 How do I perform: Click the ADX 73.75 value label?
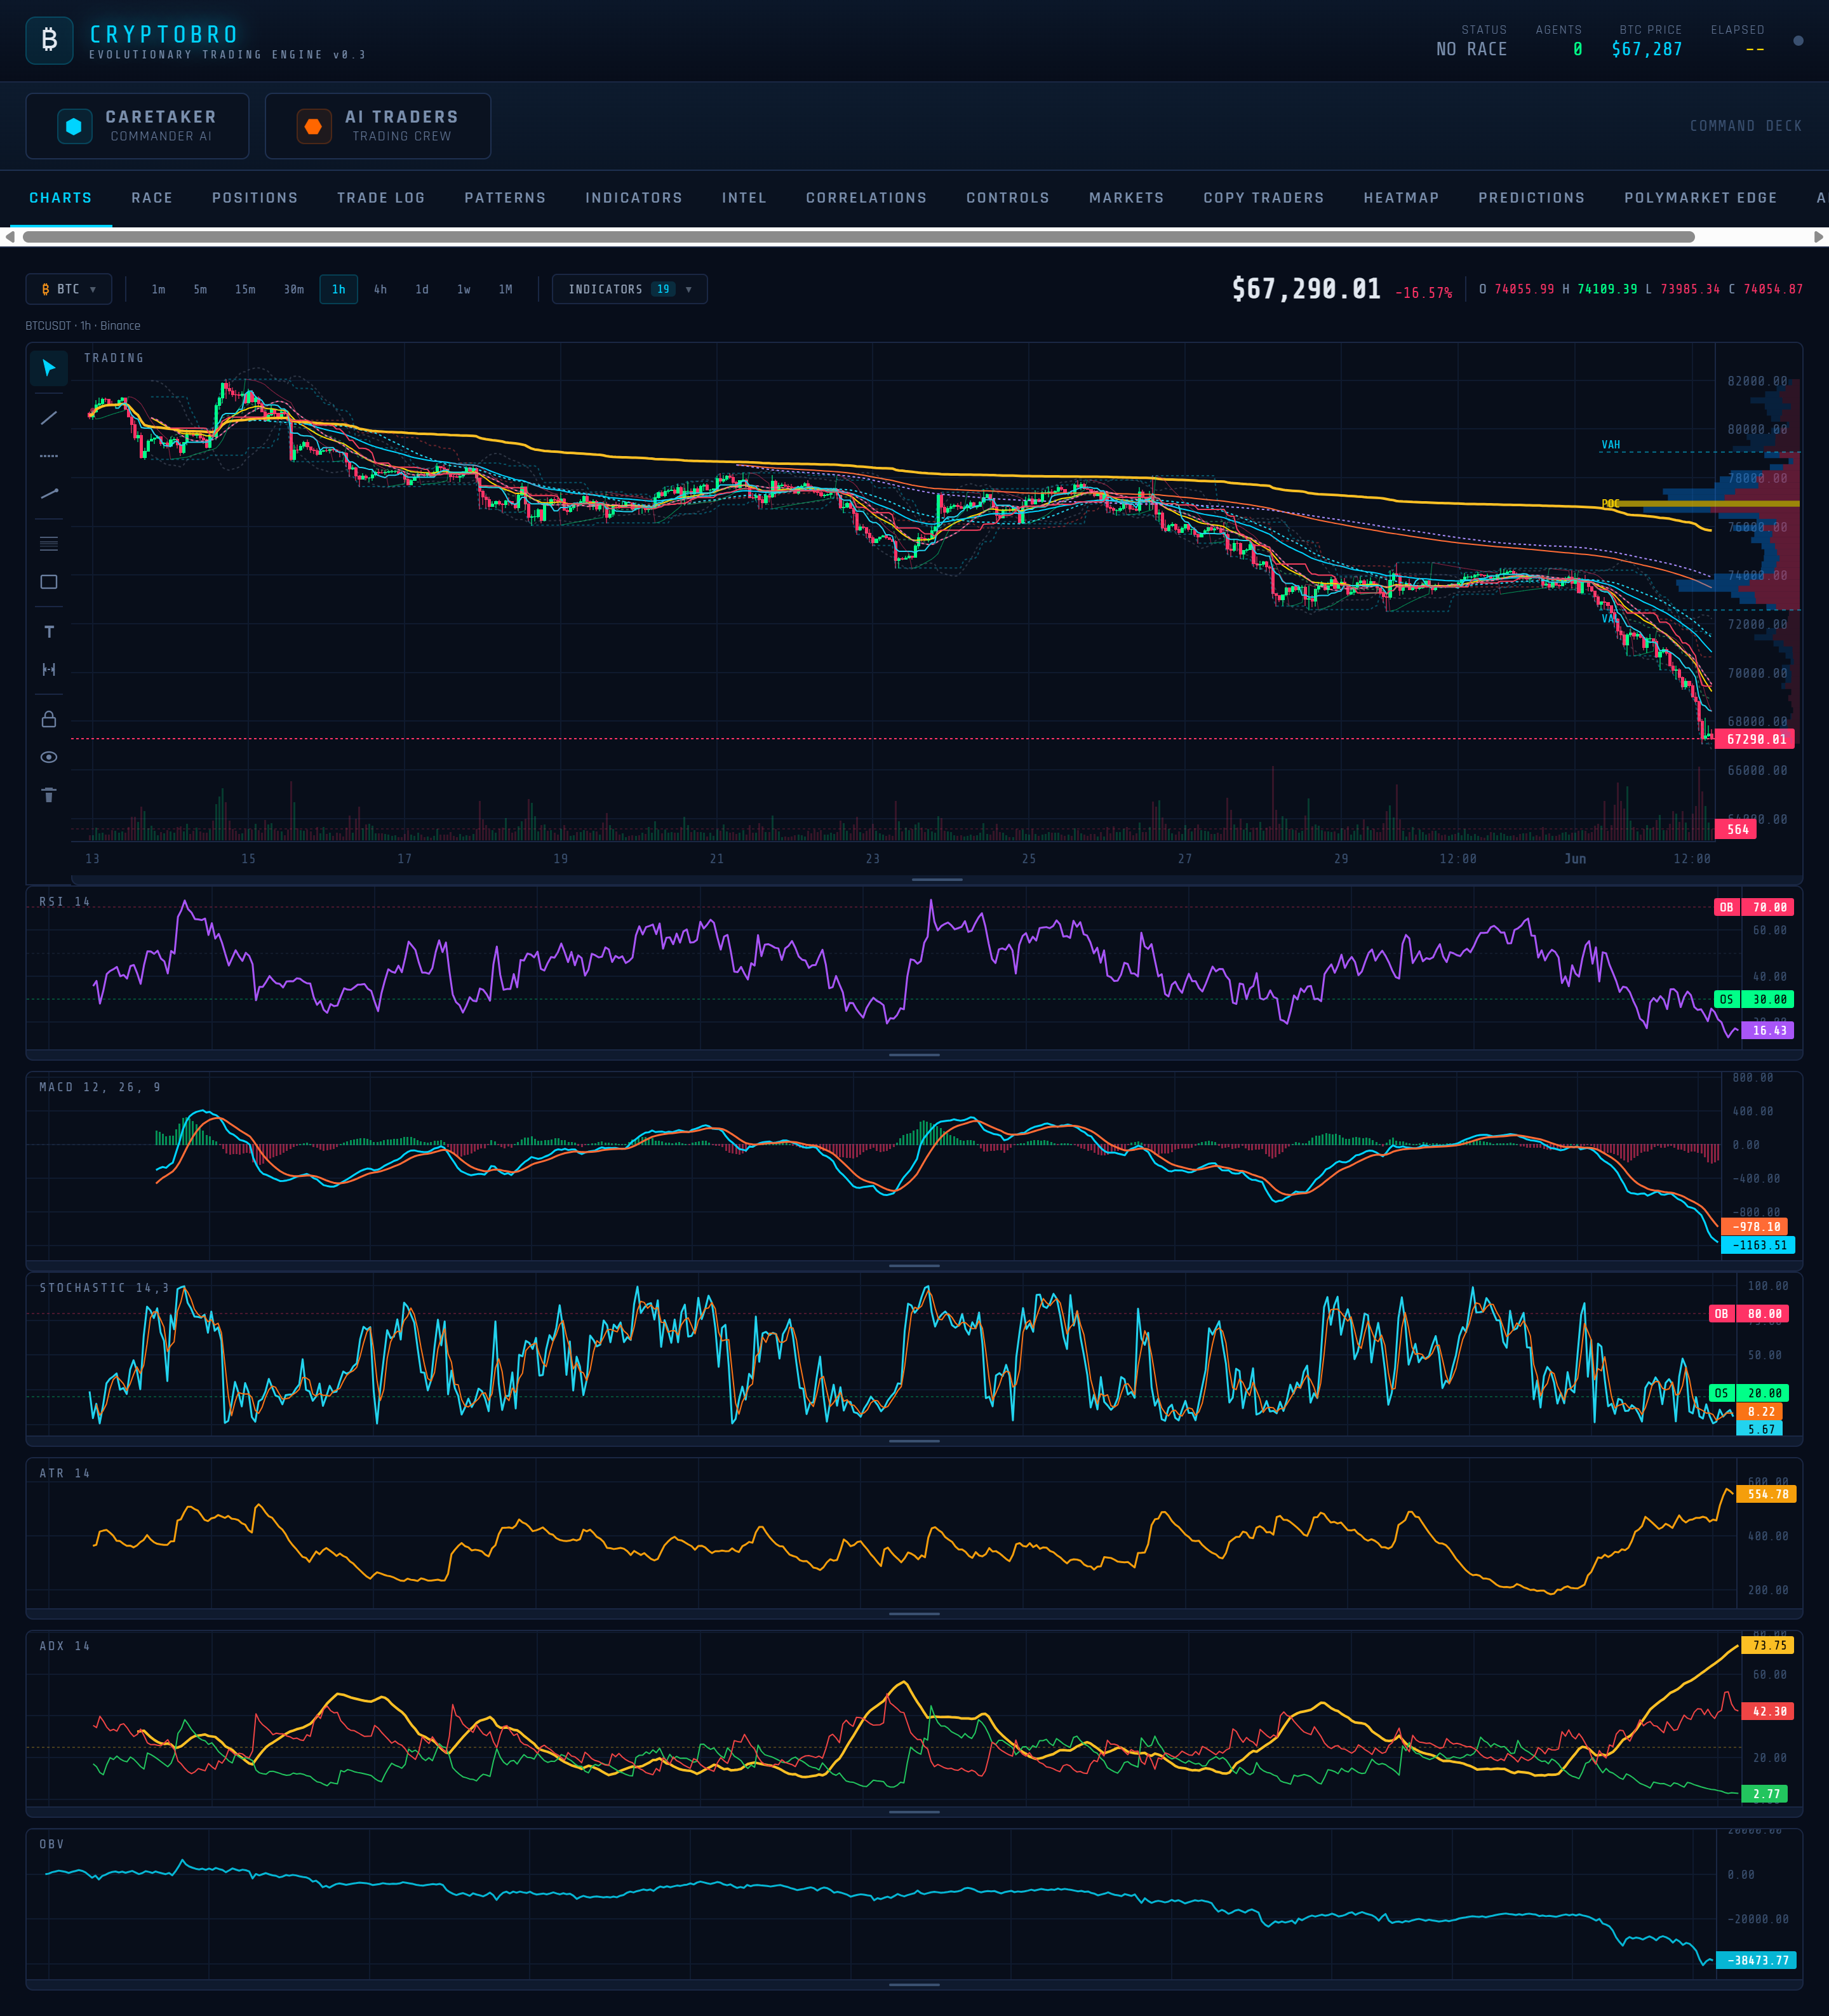pyautogui.click(x=1768, y=1645)
